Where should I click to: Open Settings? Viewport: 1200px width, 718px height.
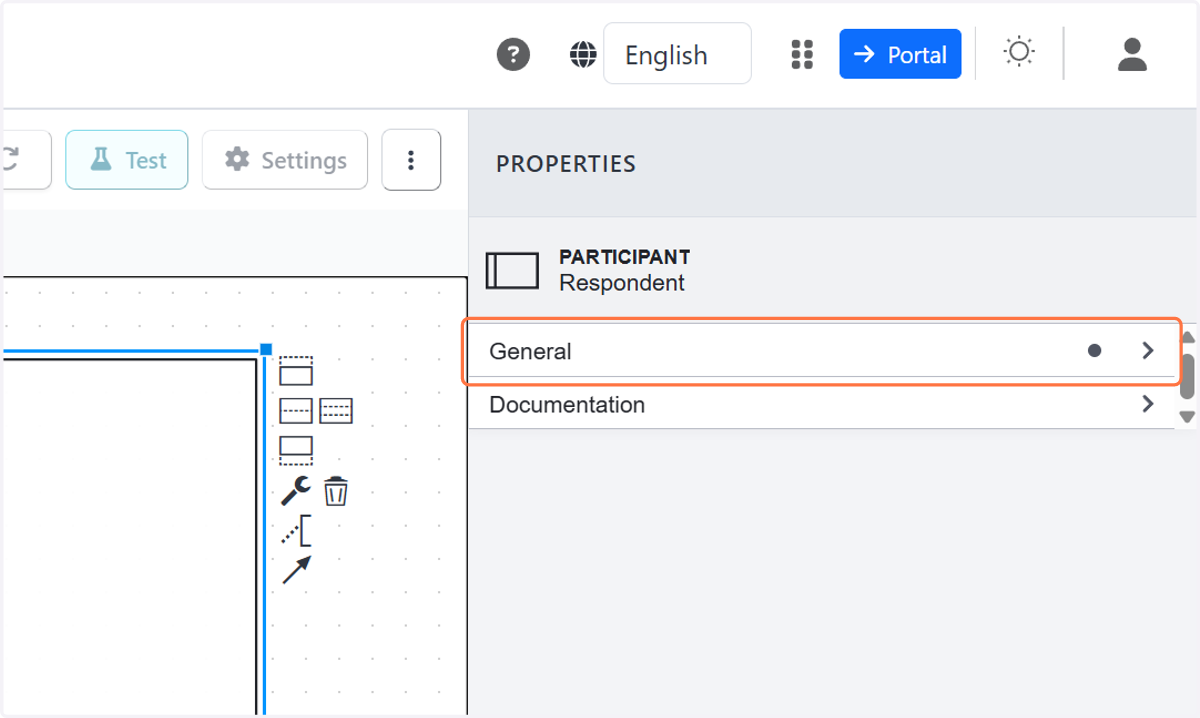point(285,160)
